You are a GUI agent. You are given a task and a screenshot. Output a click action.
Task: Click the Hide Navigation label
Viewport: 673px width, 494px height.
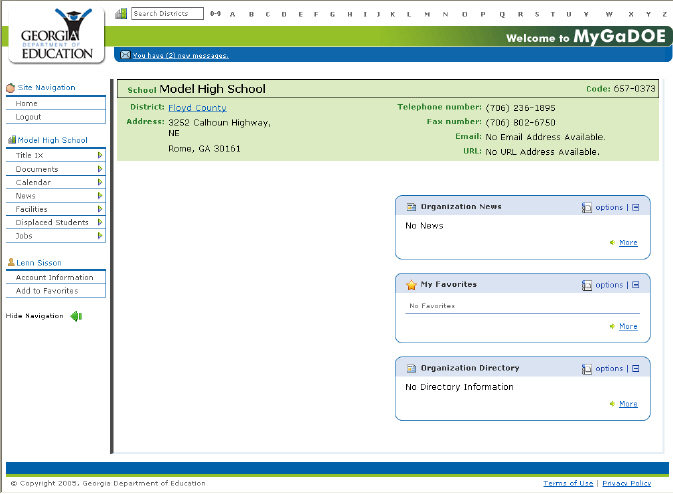[34, 316]
